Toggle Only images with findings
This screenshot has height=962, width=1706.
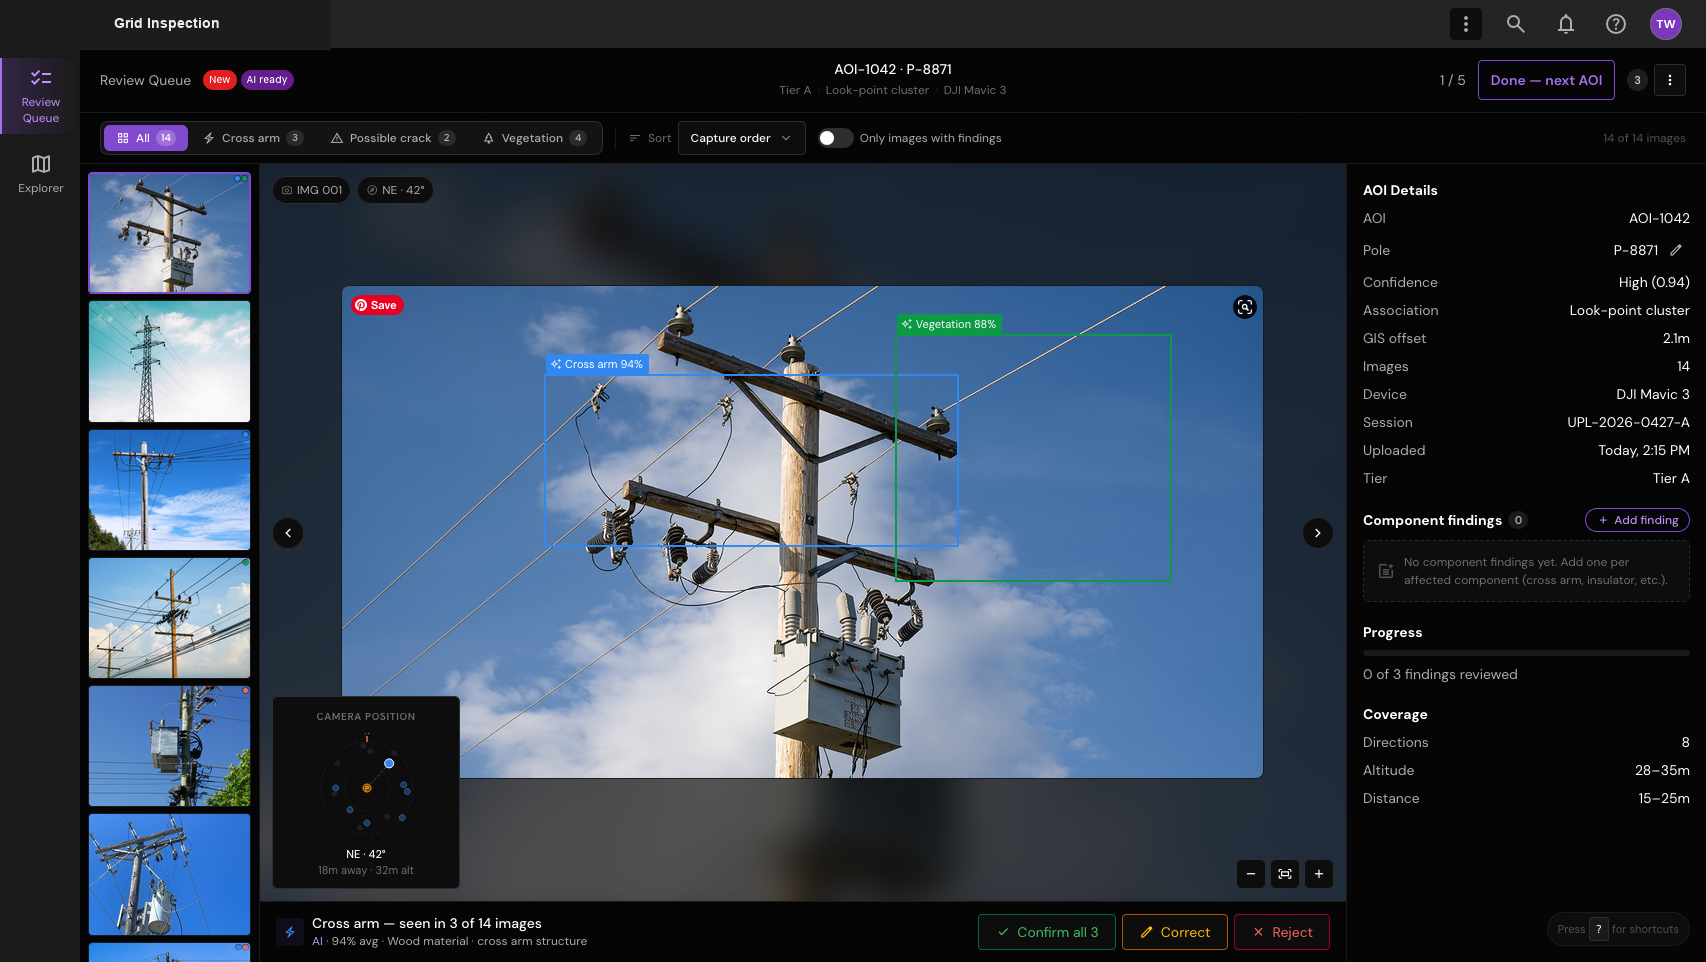(835, 138)
